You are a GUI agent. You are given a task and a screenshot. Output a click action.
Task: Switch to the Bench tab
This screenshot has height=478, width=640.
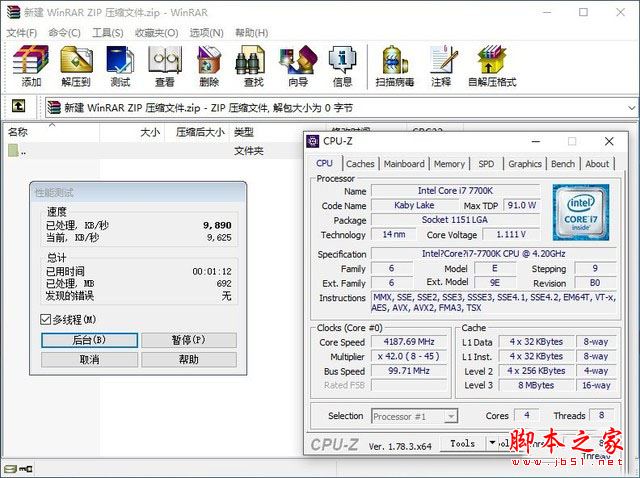click(563, 164)
